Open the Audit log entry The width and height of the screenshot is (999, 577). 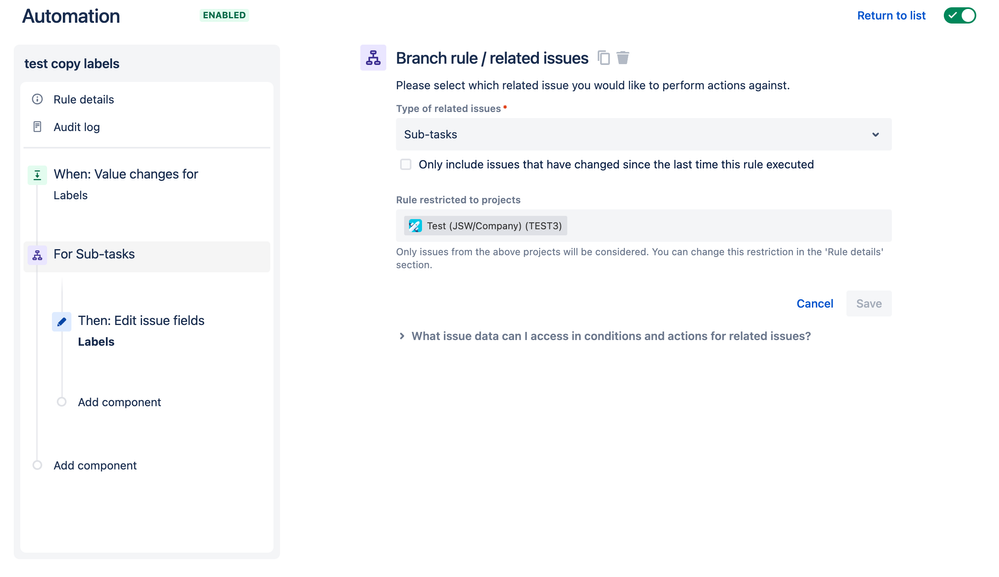pos(76,127)
